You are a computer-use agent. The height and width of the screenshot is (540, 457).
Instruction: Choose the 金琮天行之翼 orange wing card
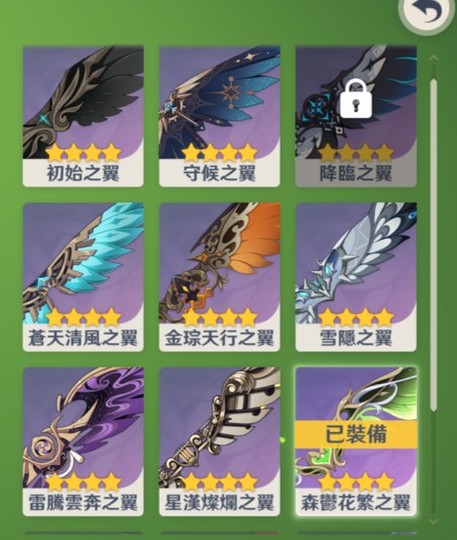click(x=219, y=277)
